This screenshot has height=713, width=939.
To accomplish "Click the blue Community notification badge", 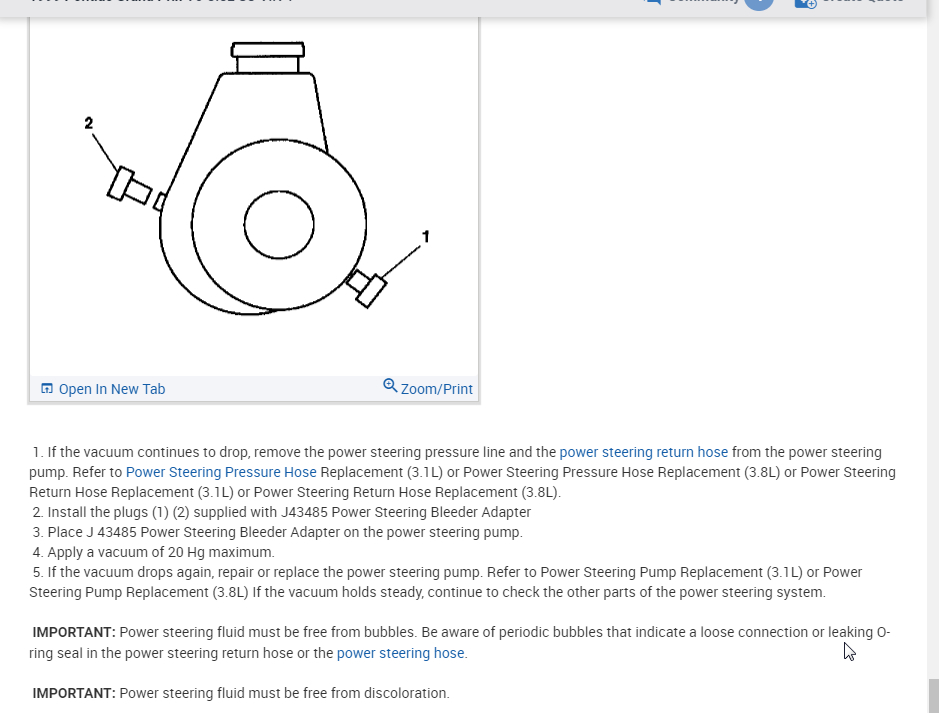I will coord(759,3).
